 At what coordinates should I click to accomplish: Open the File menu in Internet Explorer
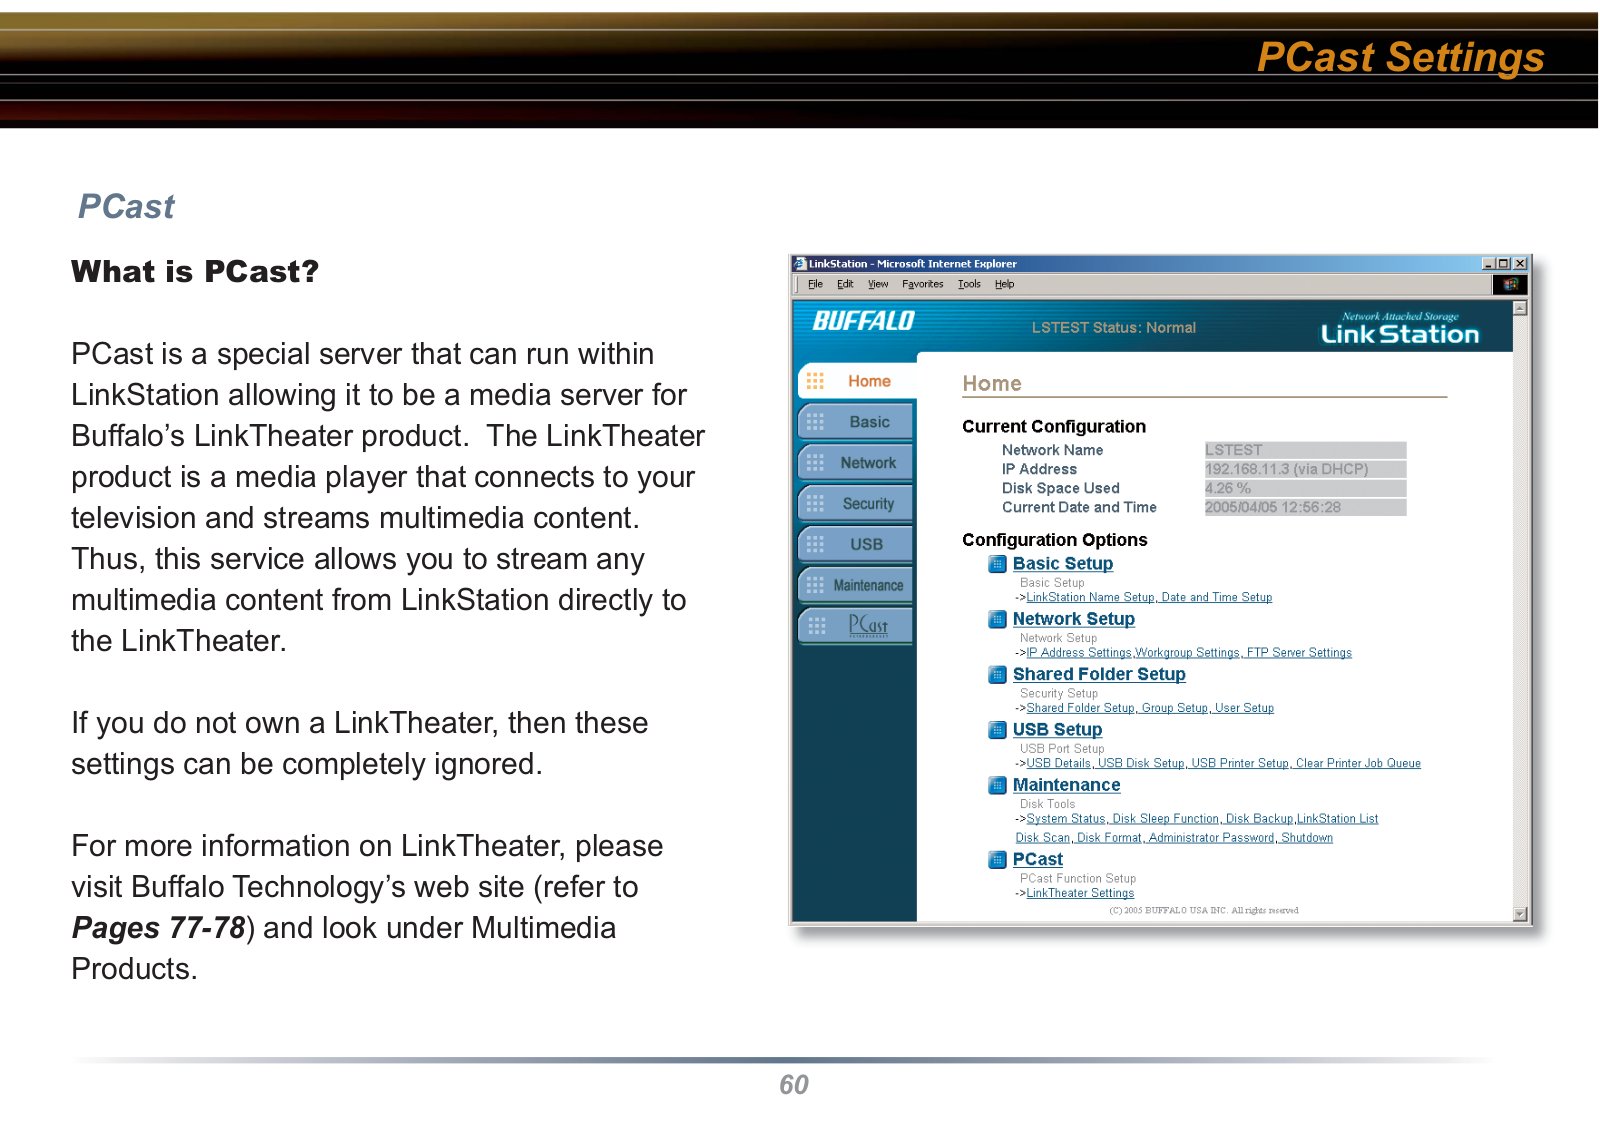(x=815, y=284)
